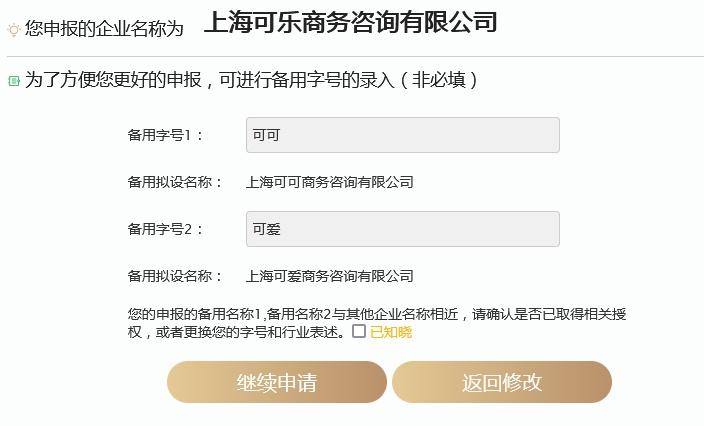The width and height of the screenshot is (704, 426).
Task: Click the green edit icon before 为了方便您
Action: 14,80
